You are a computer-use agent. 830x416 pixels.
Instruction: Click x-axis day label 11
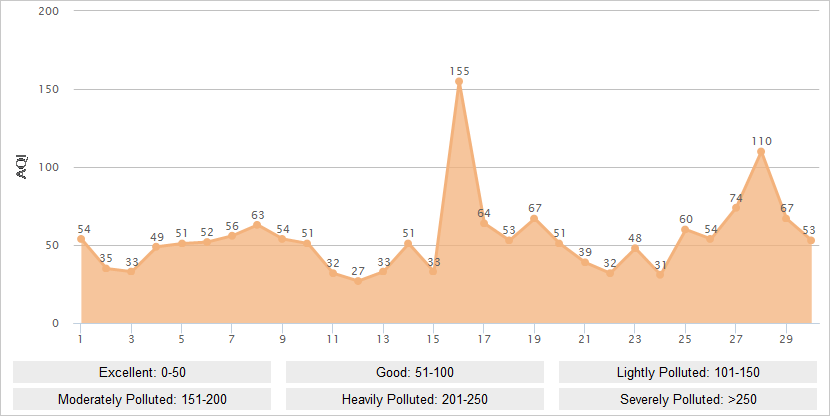332,339
